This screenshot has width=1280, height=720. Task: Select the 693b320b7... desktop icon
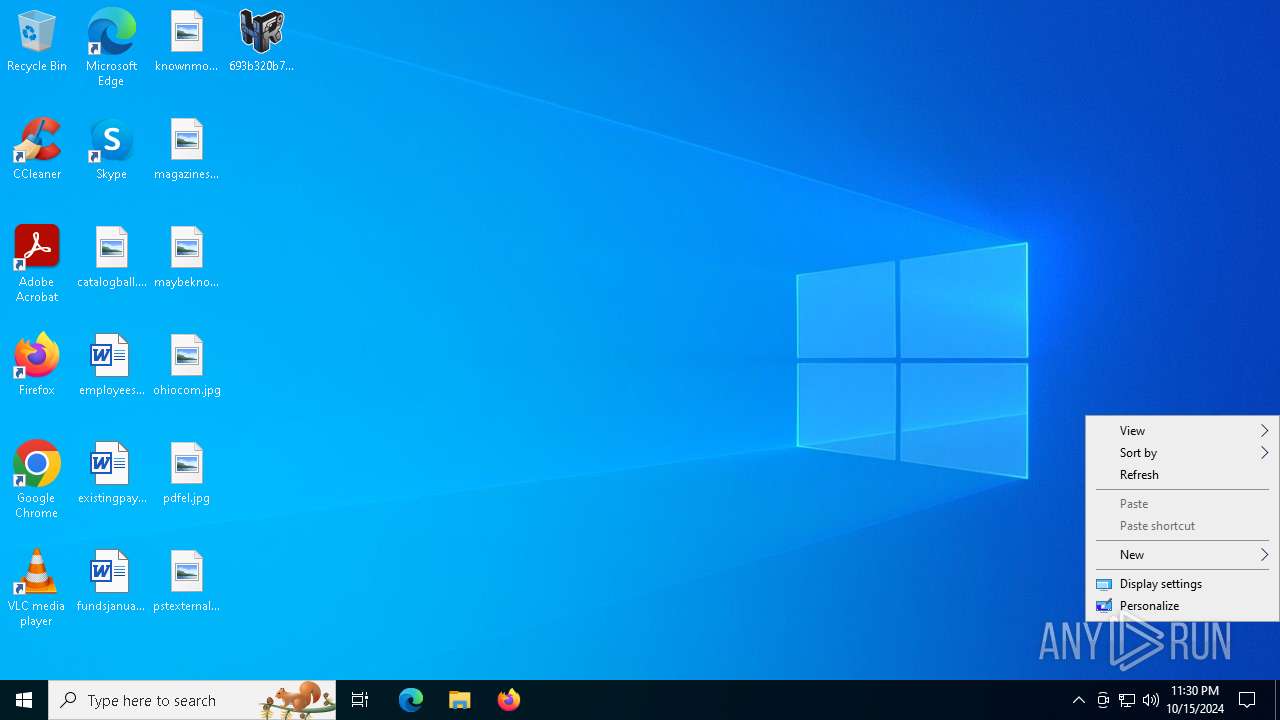tap(261, 42)
